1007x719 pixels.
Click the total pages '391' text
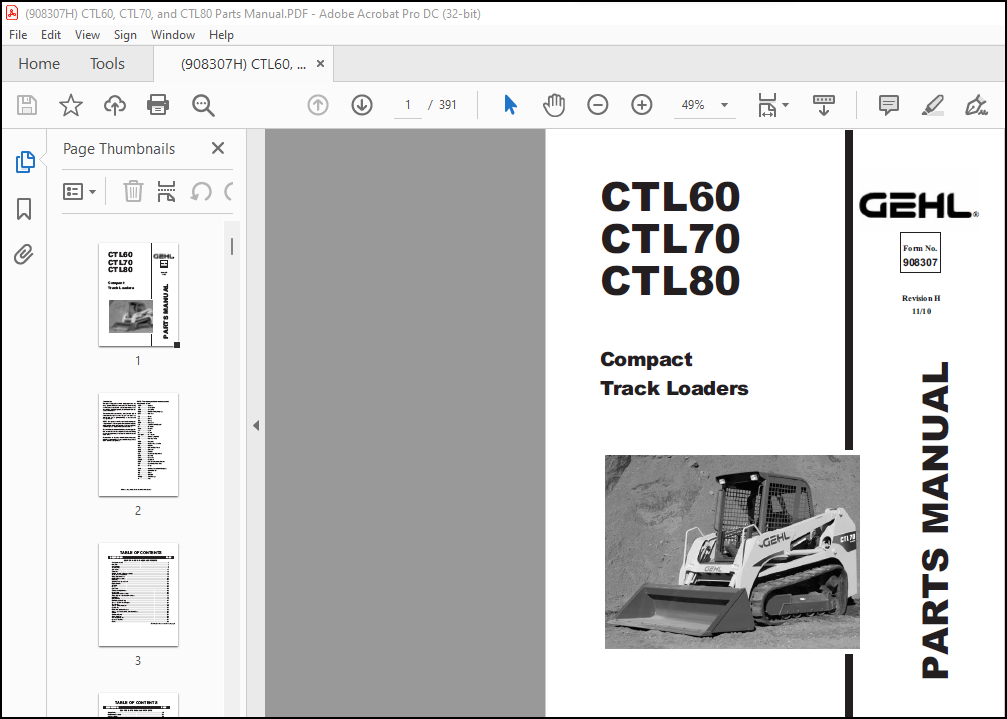(x=448, y=105)
